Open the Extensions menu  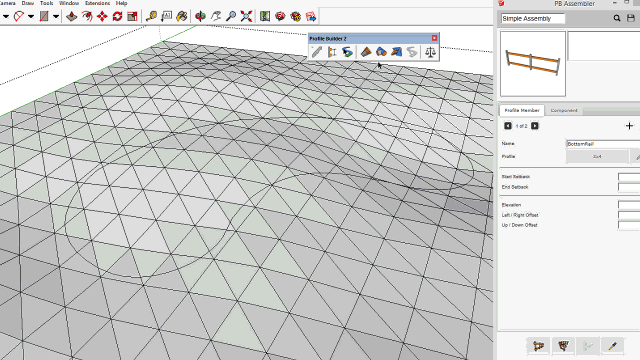coord(97,3)
